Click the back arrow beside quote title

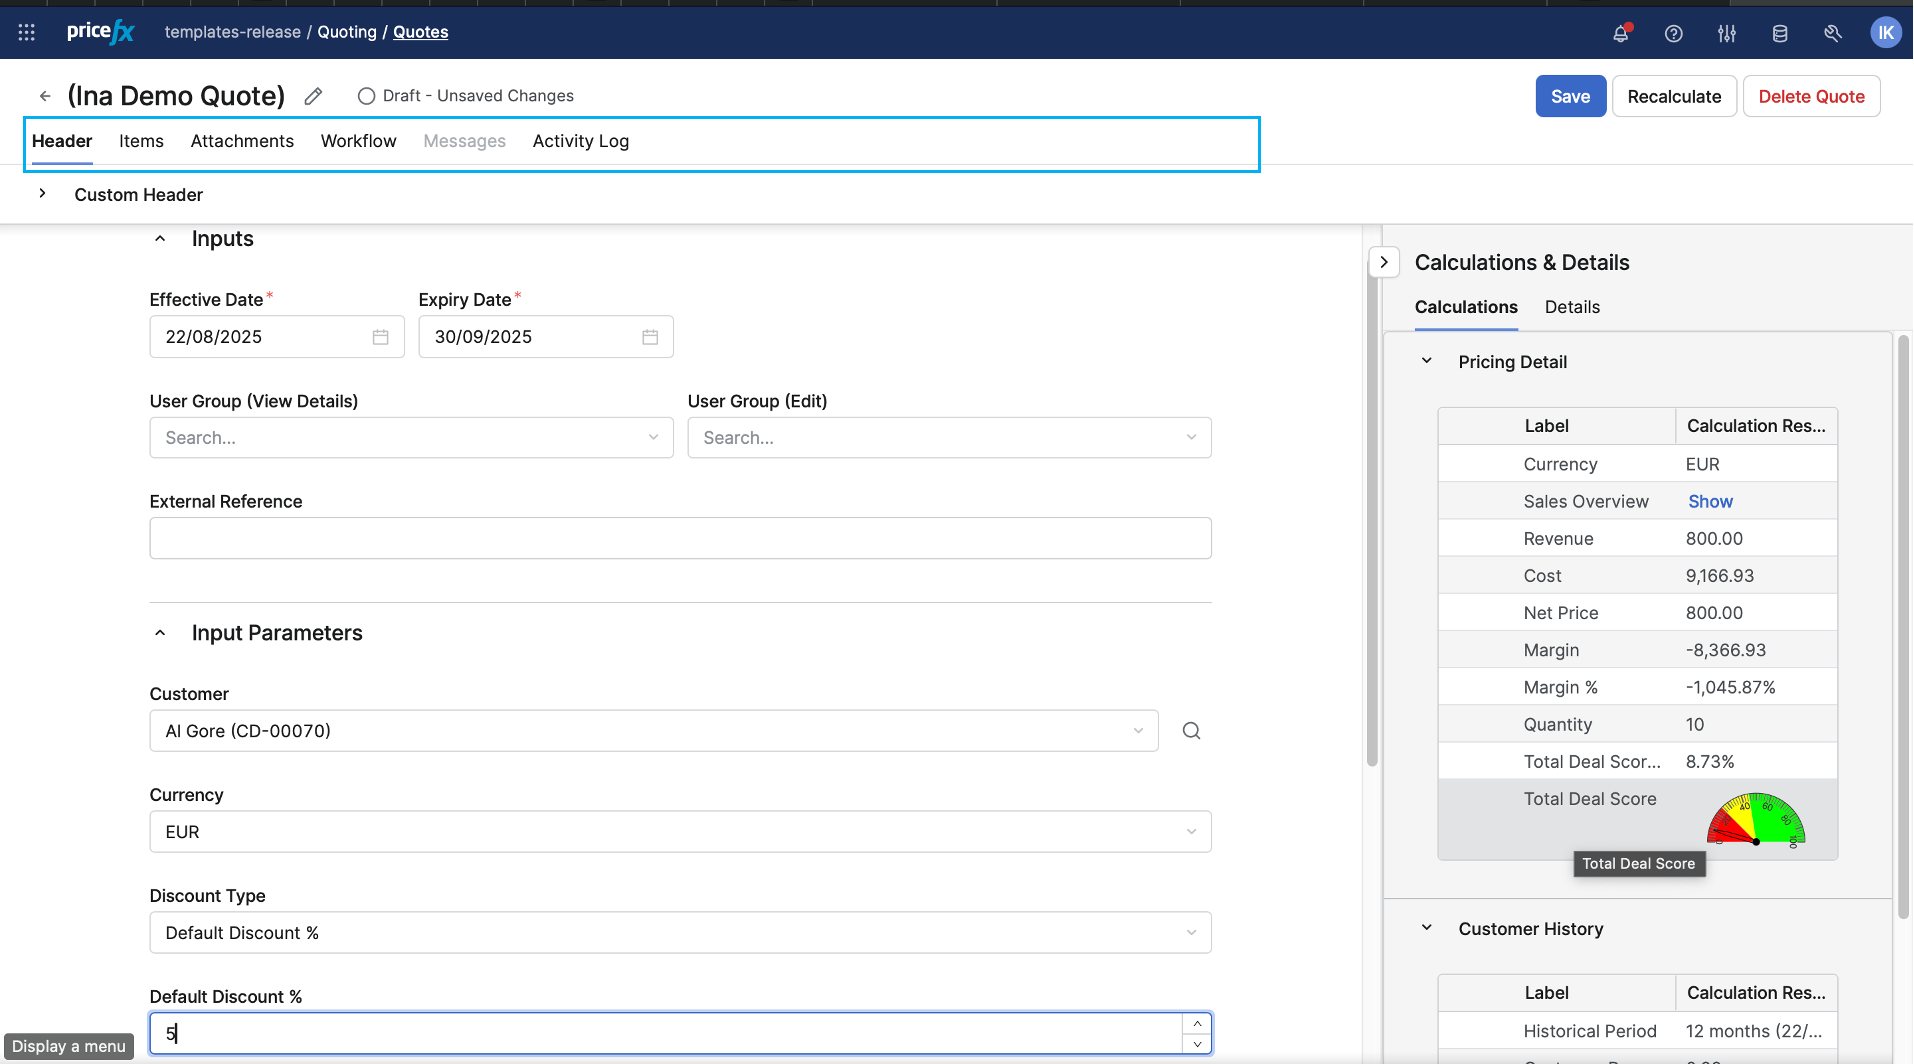tap(45, 96)
